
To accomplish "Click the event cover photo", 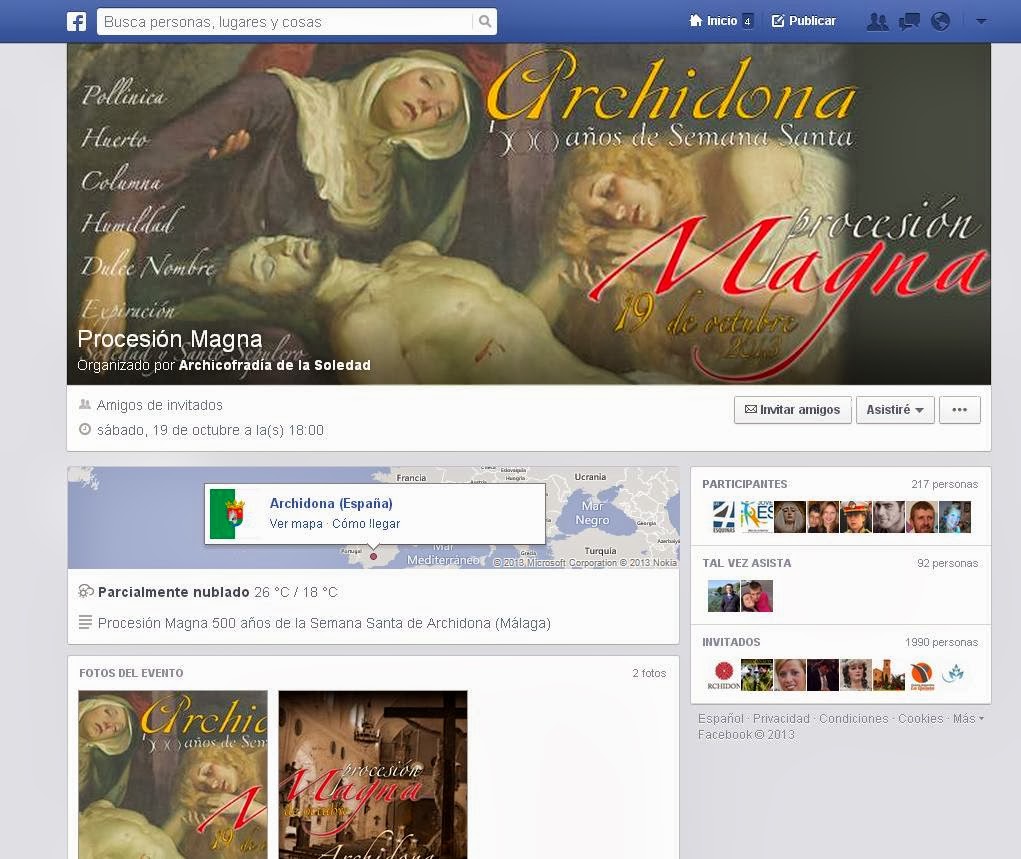I will (529, 214).
